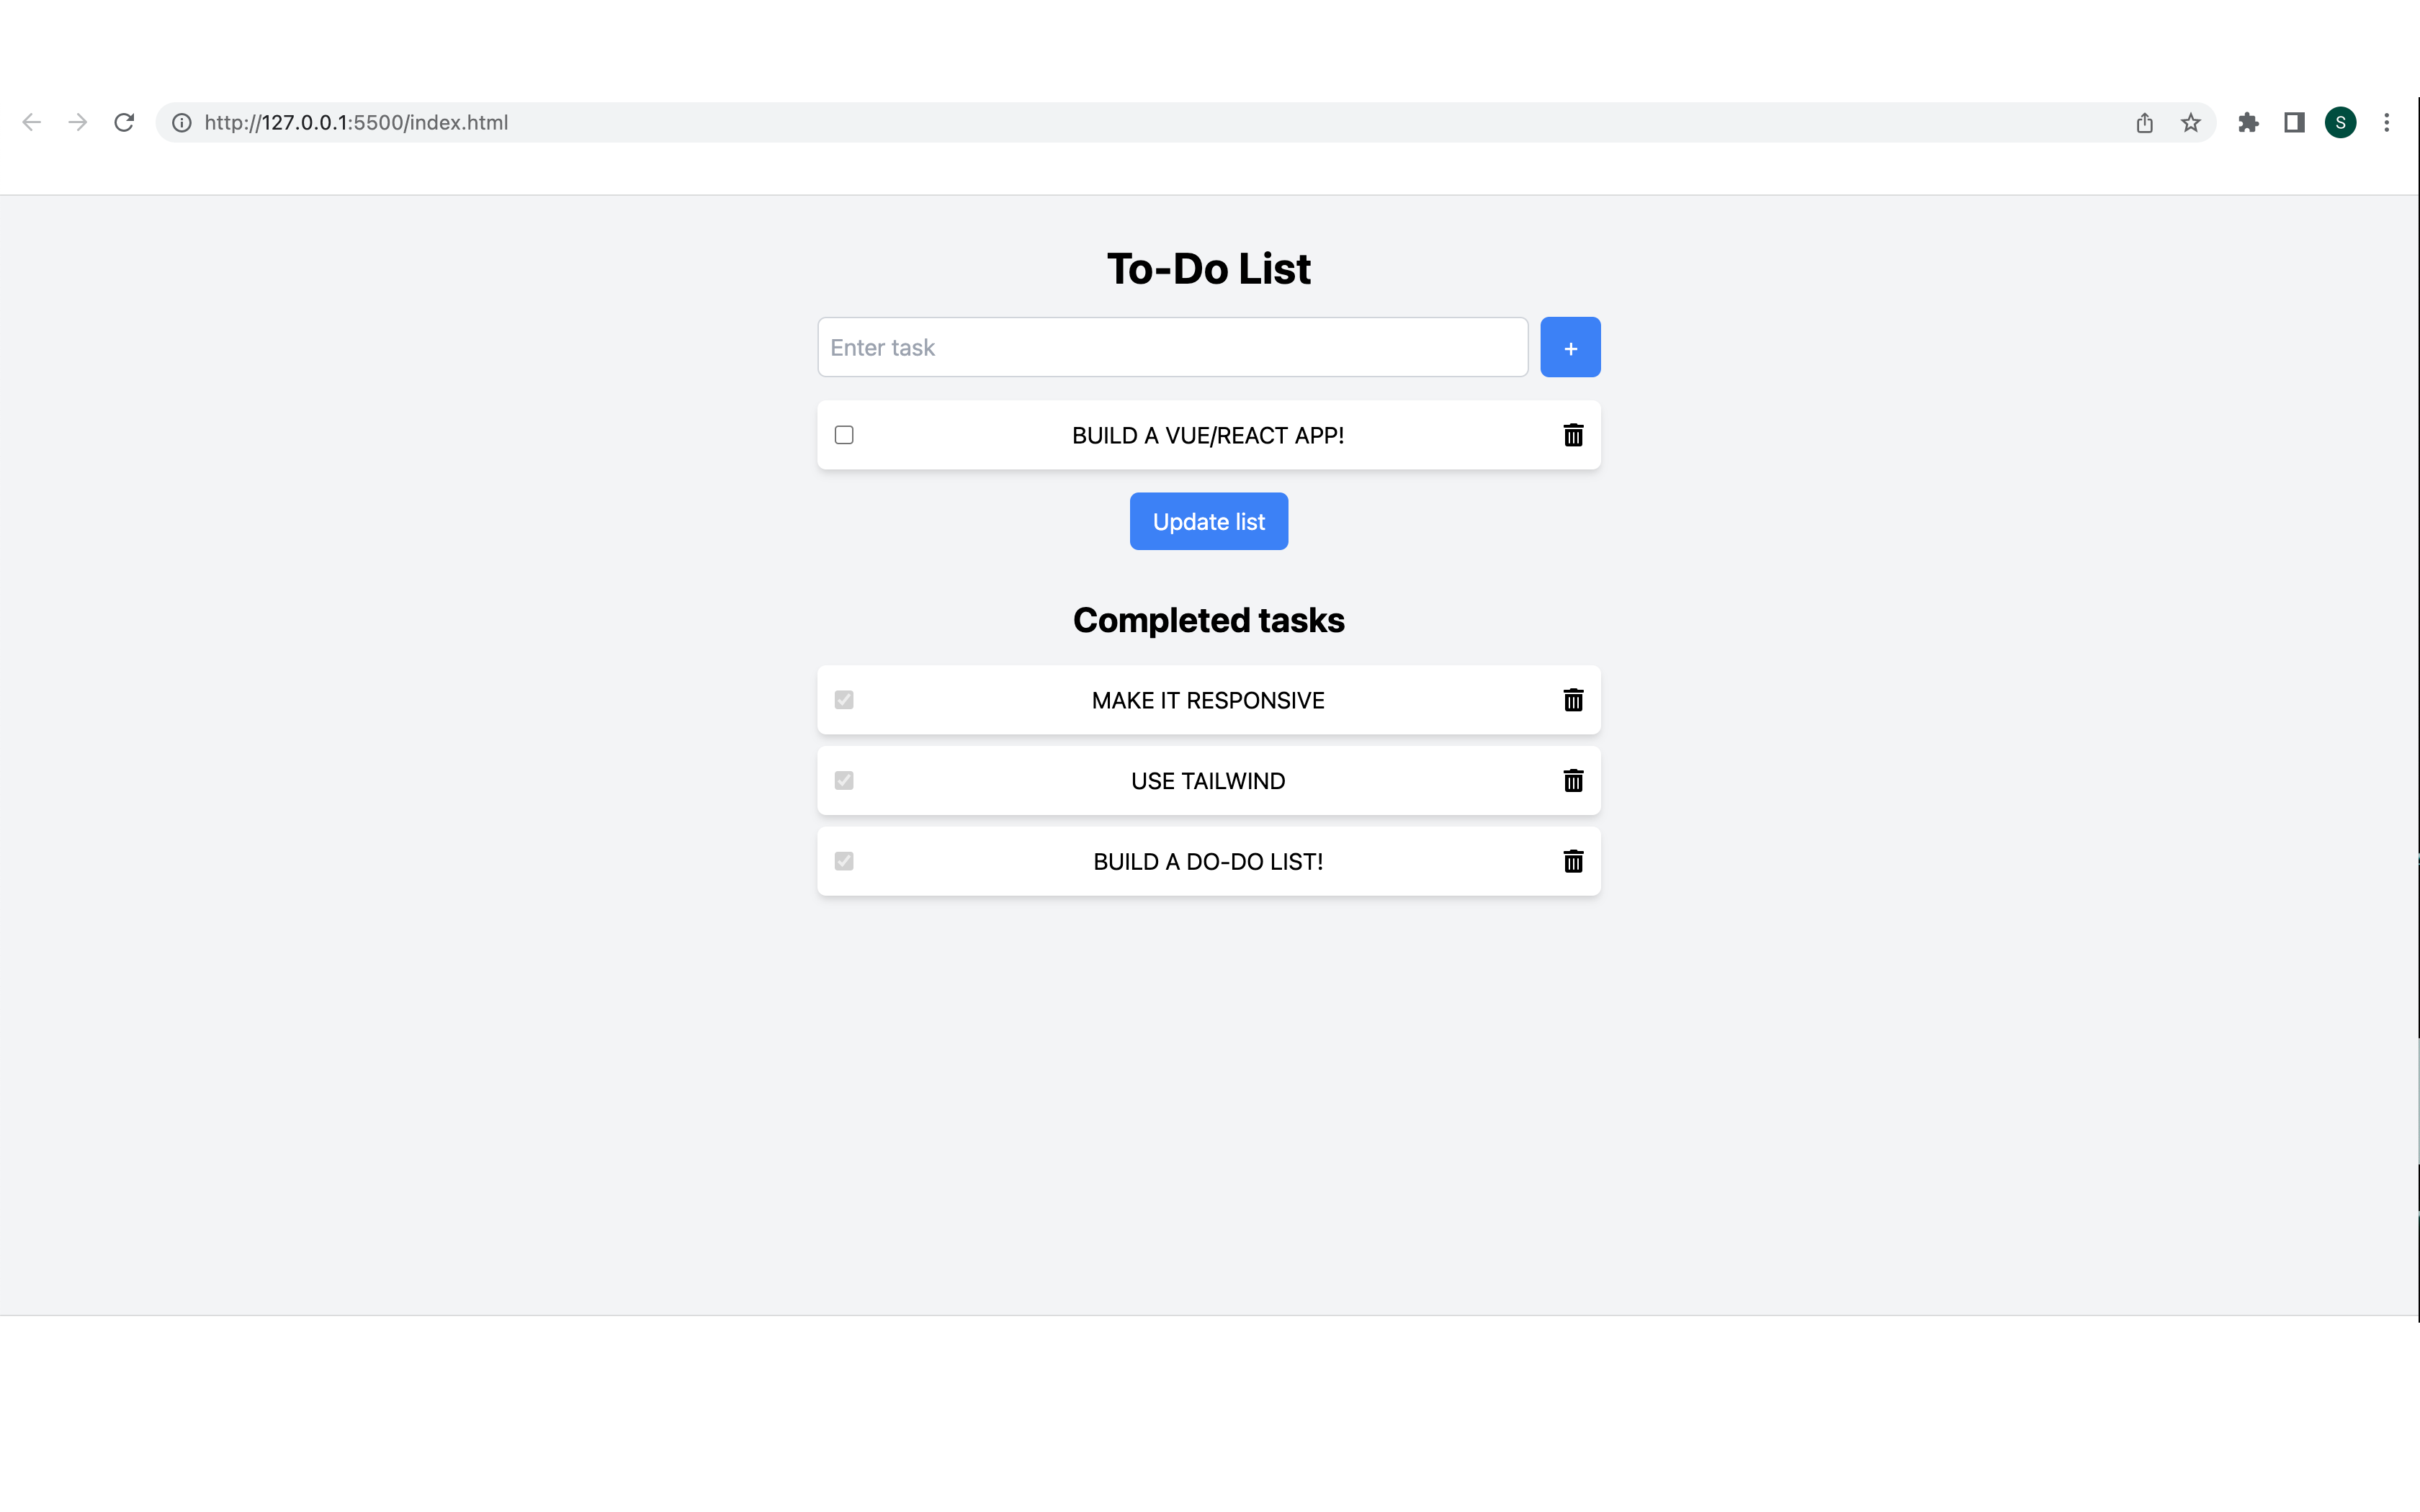2420x1512 pixels.
Task: Delete the "USE TAILWIND" completed task
Action: [1573, 781]
